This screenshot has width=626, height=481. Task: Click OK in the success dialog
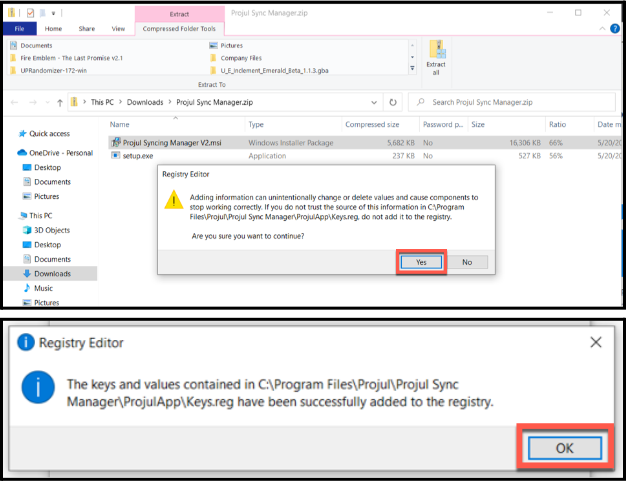click(565, 448)
